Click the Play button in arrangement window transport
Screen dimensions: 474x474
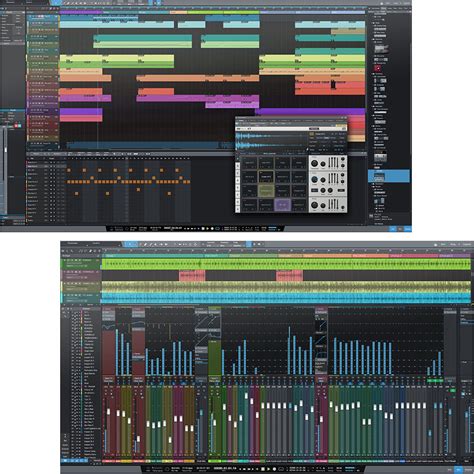point(207,229)
